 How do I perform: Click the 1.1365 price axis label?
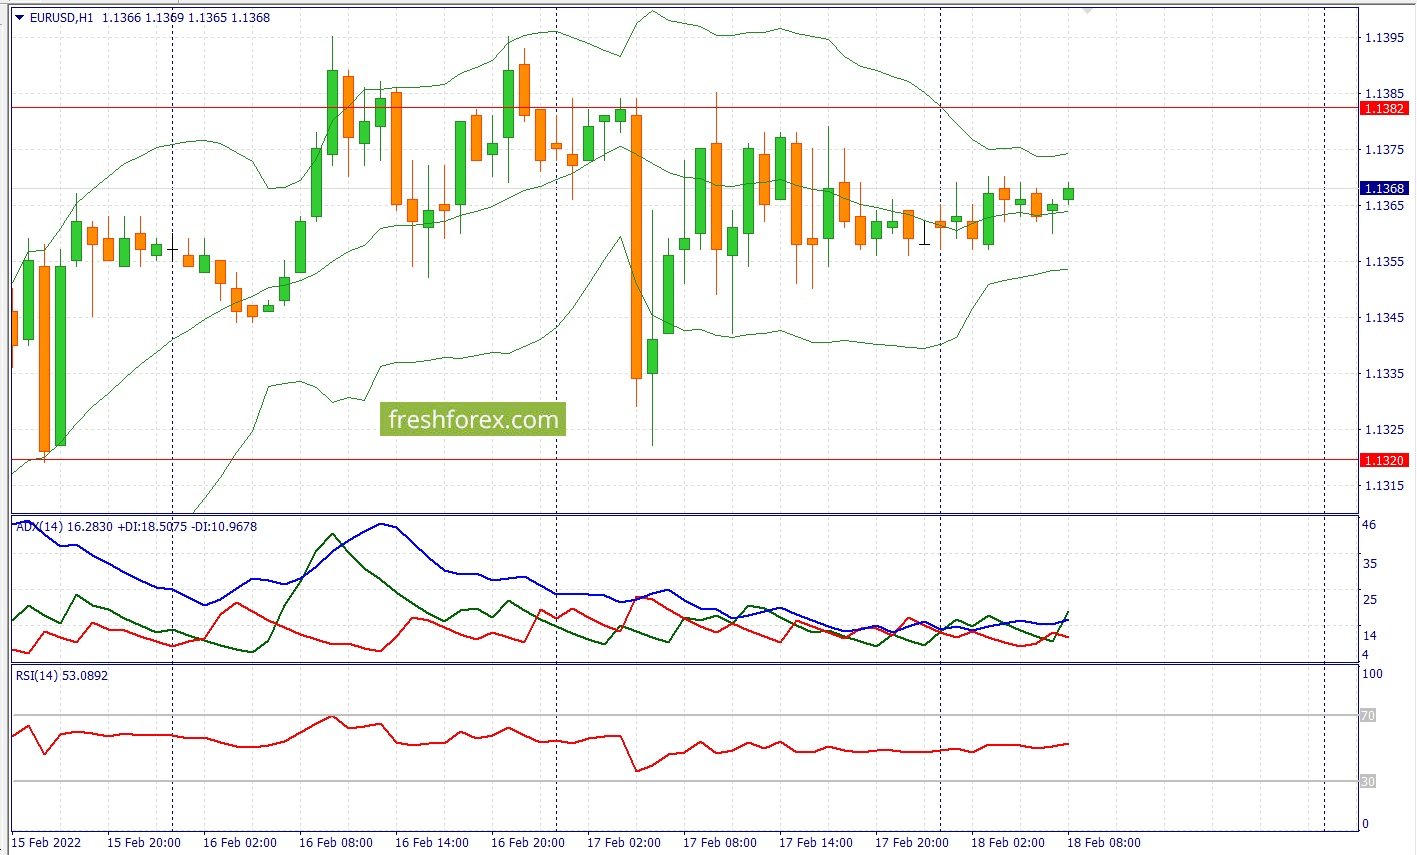tap(1385, 205)
